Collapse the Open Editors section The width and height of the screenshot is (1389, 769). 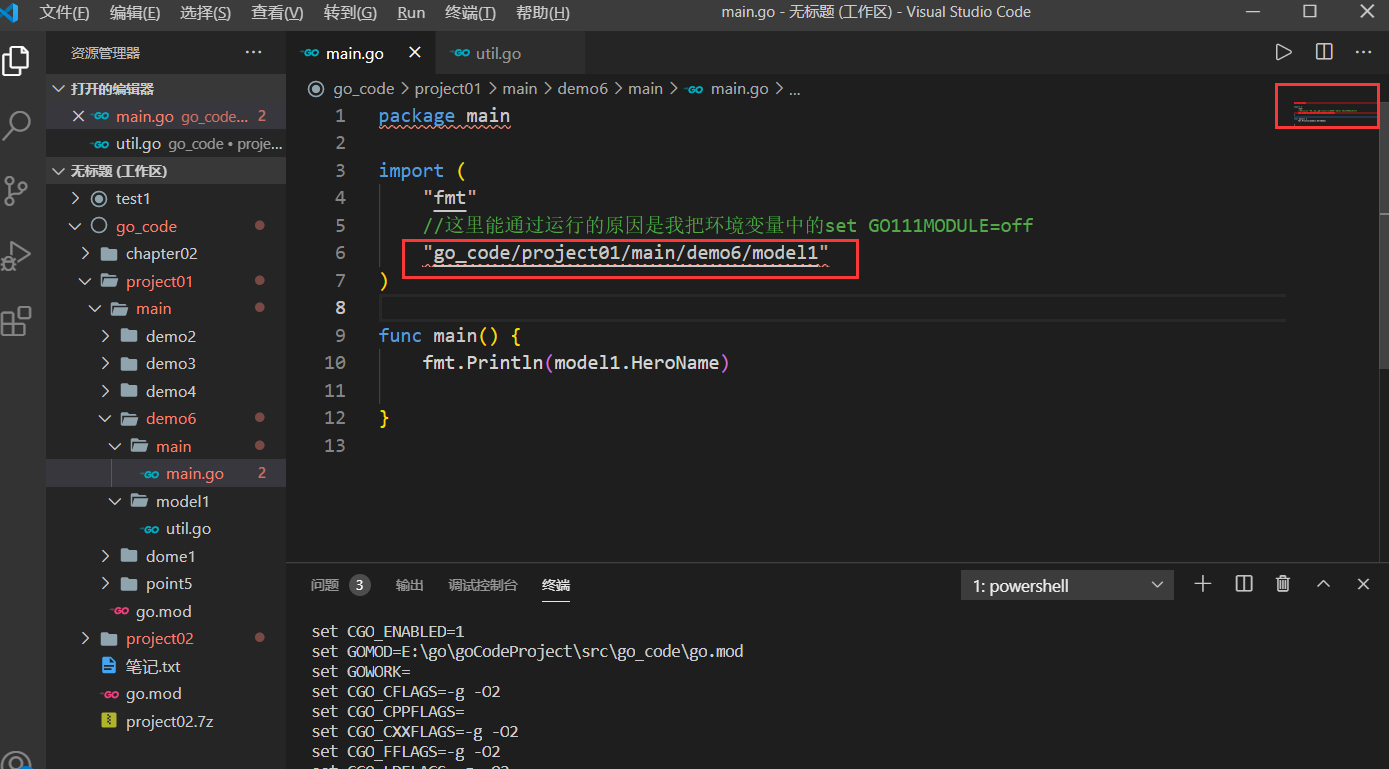tap(166, 89)
